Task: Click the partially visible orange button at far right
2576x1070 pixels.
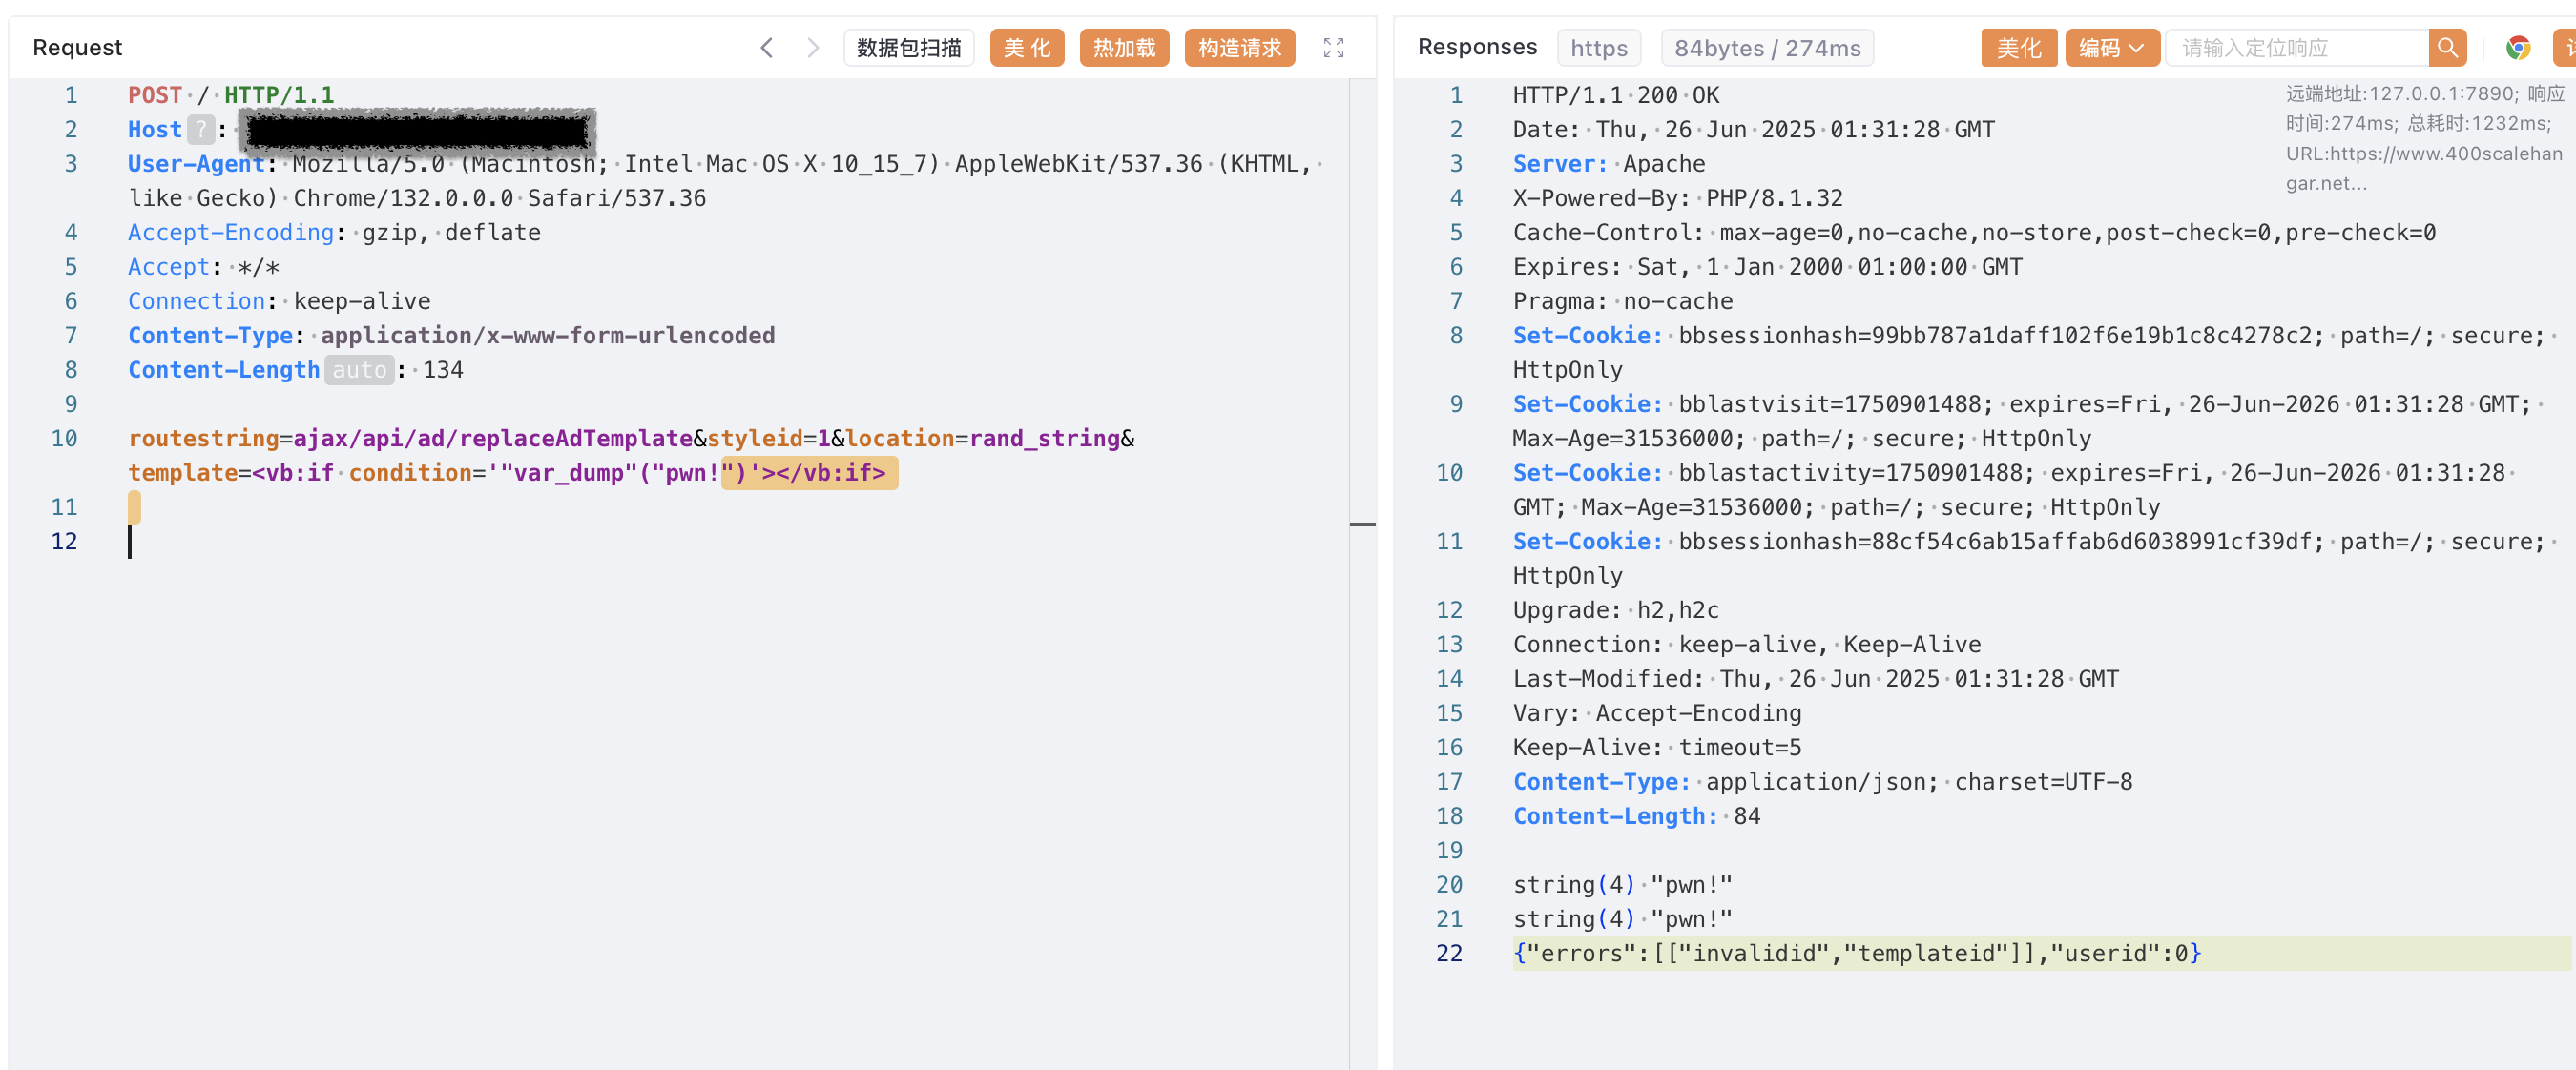Action: pos(2566,48)
